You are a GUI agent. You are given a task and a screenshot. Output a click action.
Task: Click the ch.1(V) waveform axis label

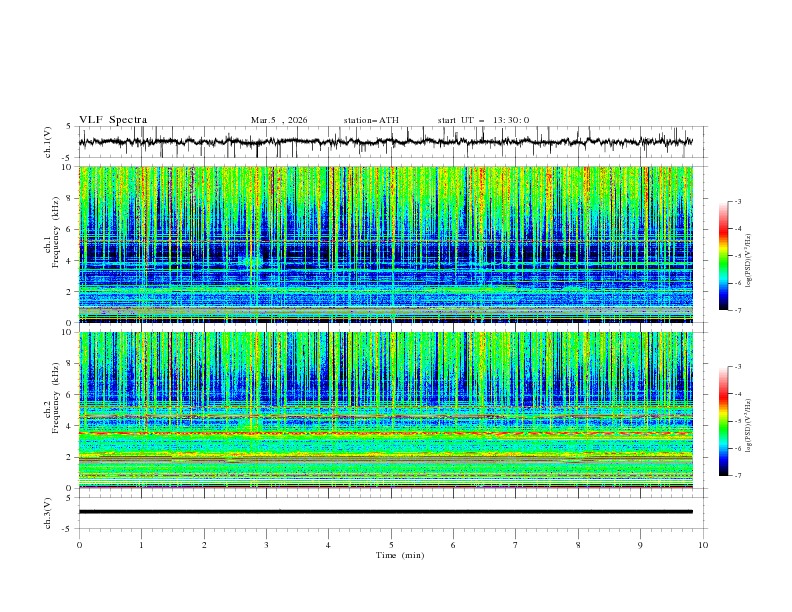(48, 142)
